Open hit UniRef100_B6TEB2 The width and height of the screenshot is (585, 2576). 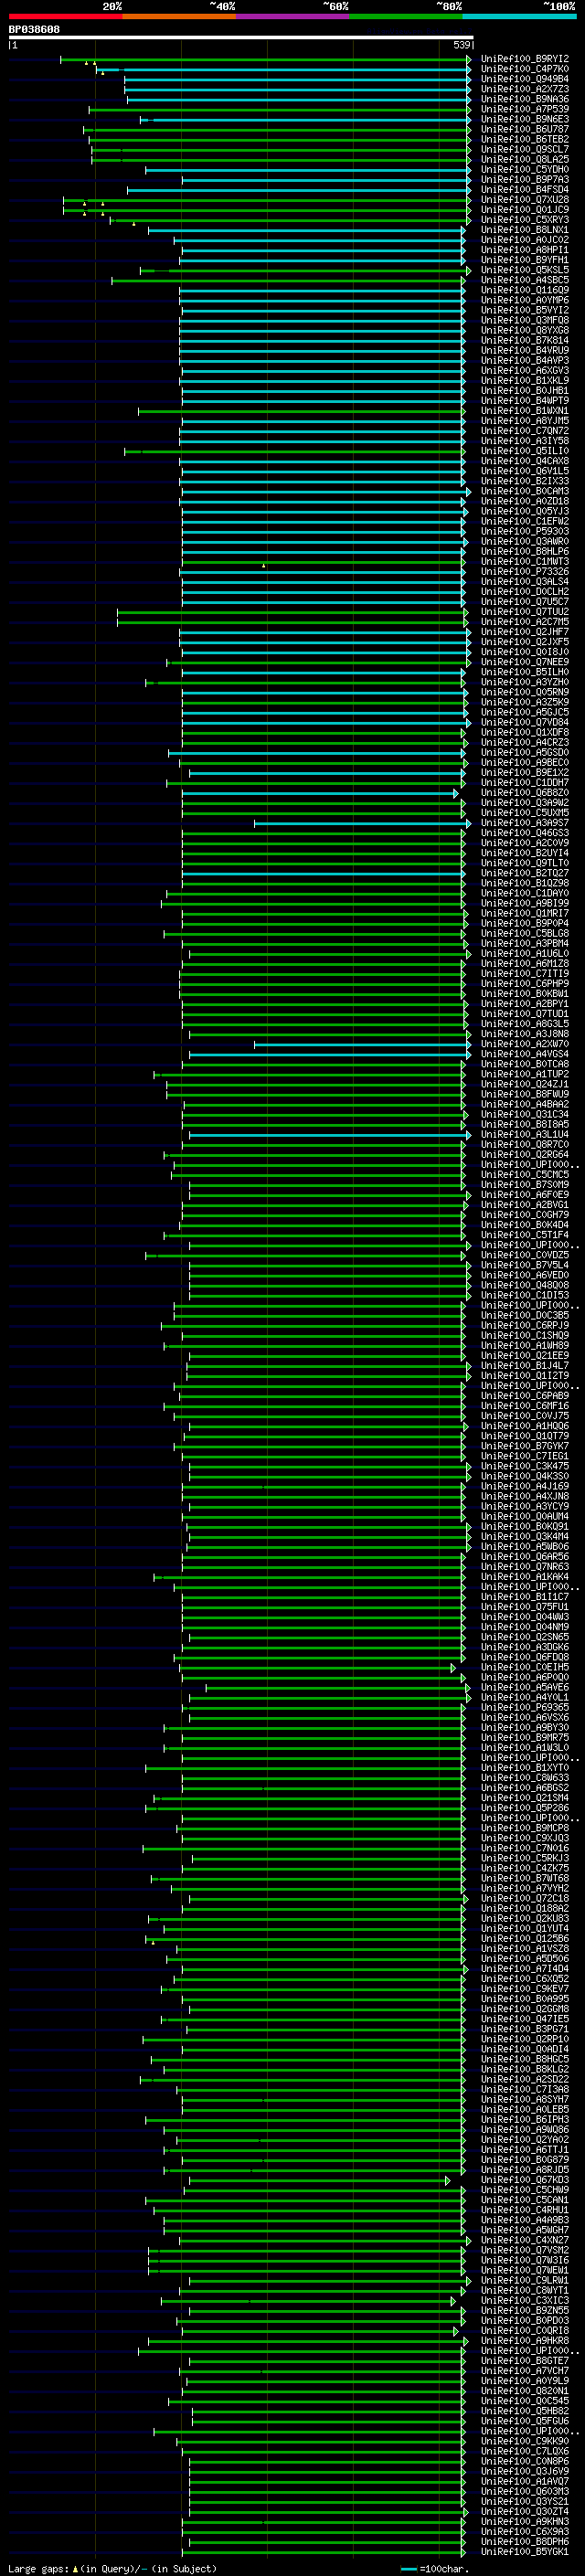click(525, 139)
